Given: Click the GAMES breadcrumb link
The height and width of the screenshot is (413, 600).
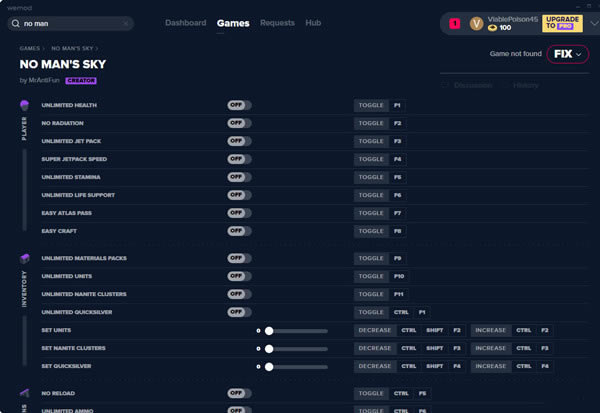Looking at the screenshot, I should pos(29,48).
